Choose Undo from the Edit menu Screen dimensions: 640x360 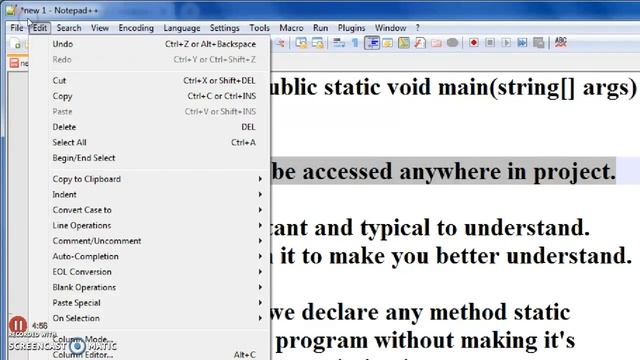149,44
